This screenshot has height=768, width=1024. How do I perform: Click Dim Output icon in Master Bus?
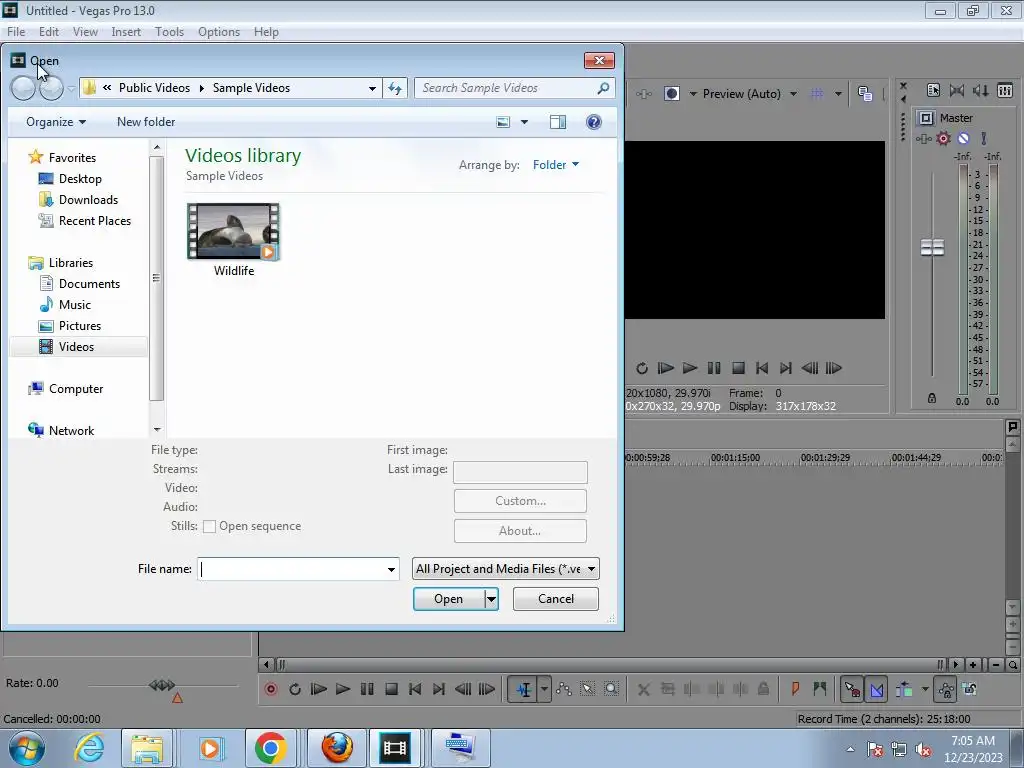tap(980, 90)
